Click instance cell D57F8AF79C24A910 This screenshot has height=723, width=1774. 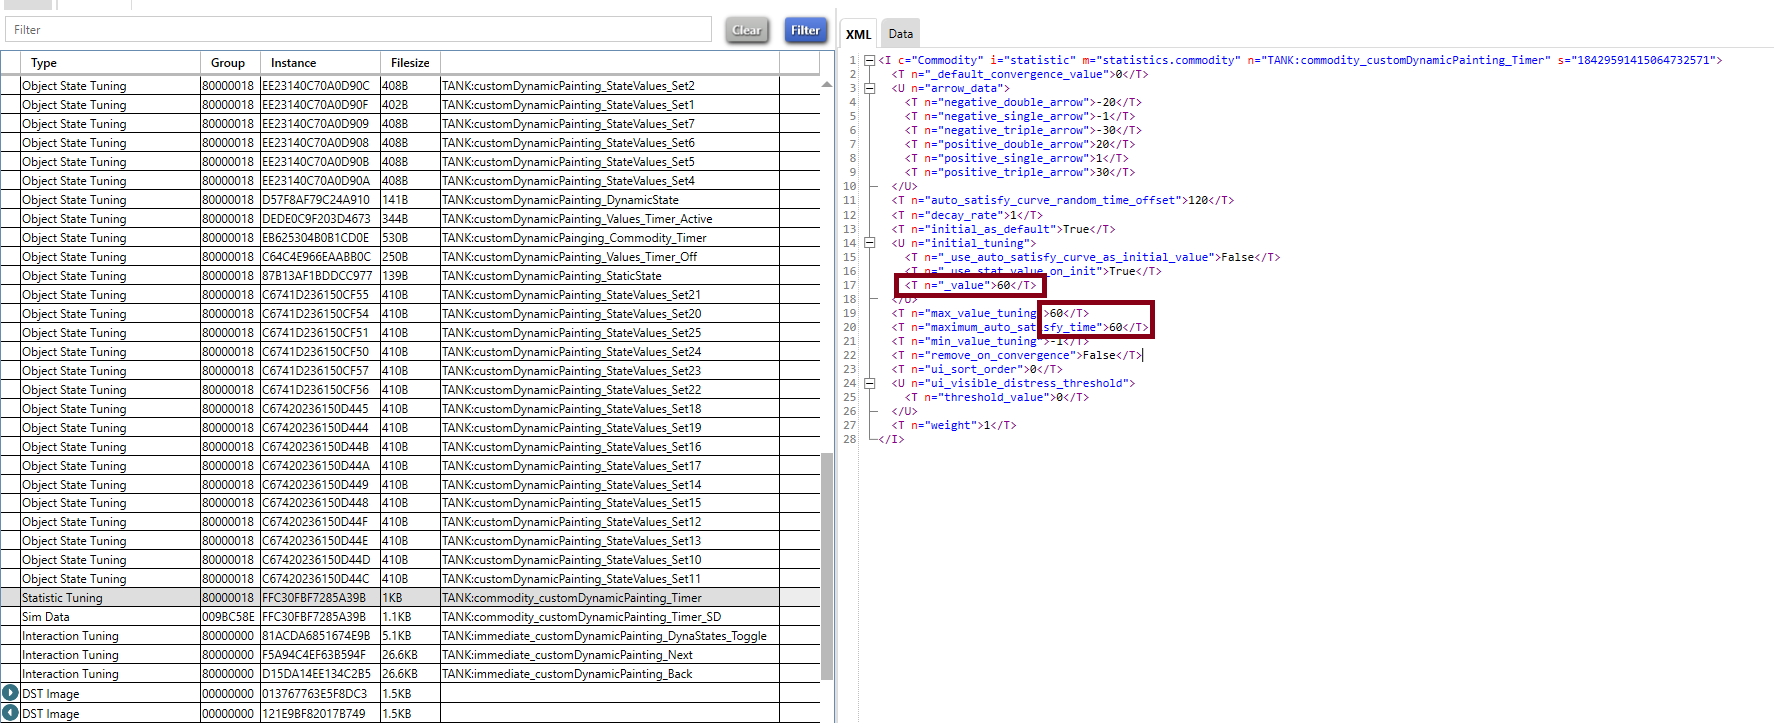[x=320, y=200]
